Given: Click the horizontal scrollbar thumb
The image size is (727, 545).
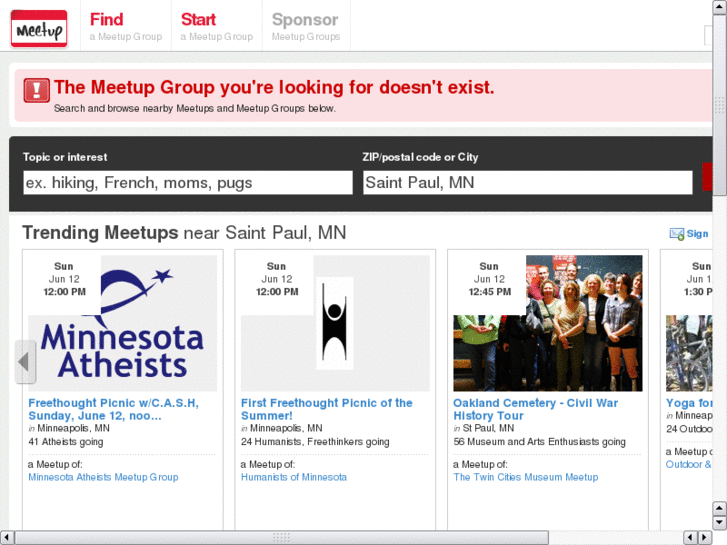Looking at the screenshot, I should tap(281, 537).
